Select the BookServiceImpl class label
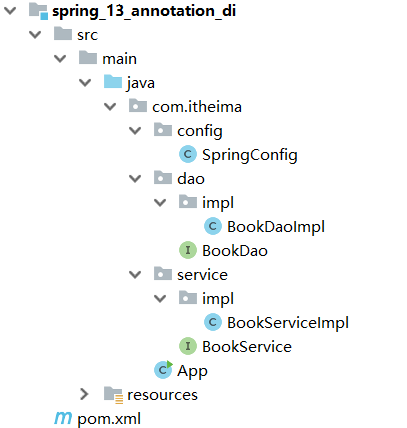This screenshot has width=407, height=428. (x=288, y=323)
